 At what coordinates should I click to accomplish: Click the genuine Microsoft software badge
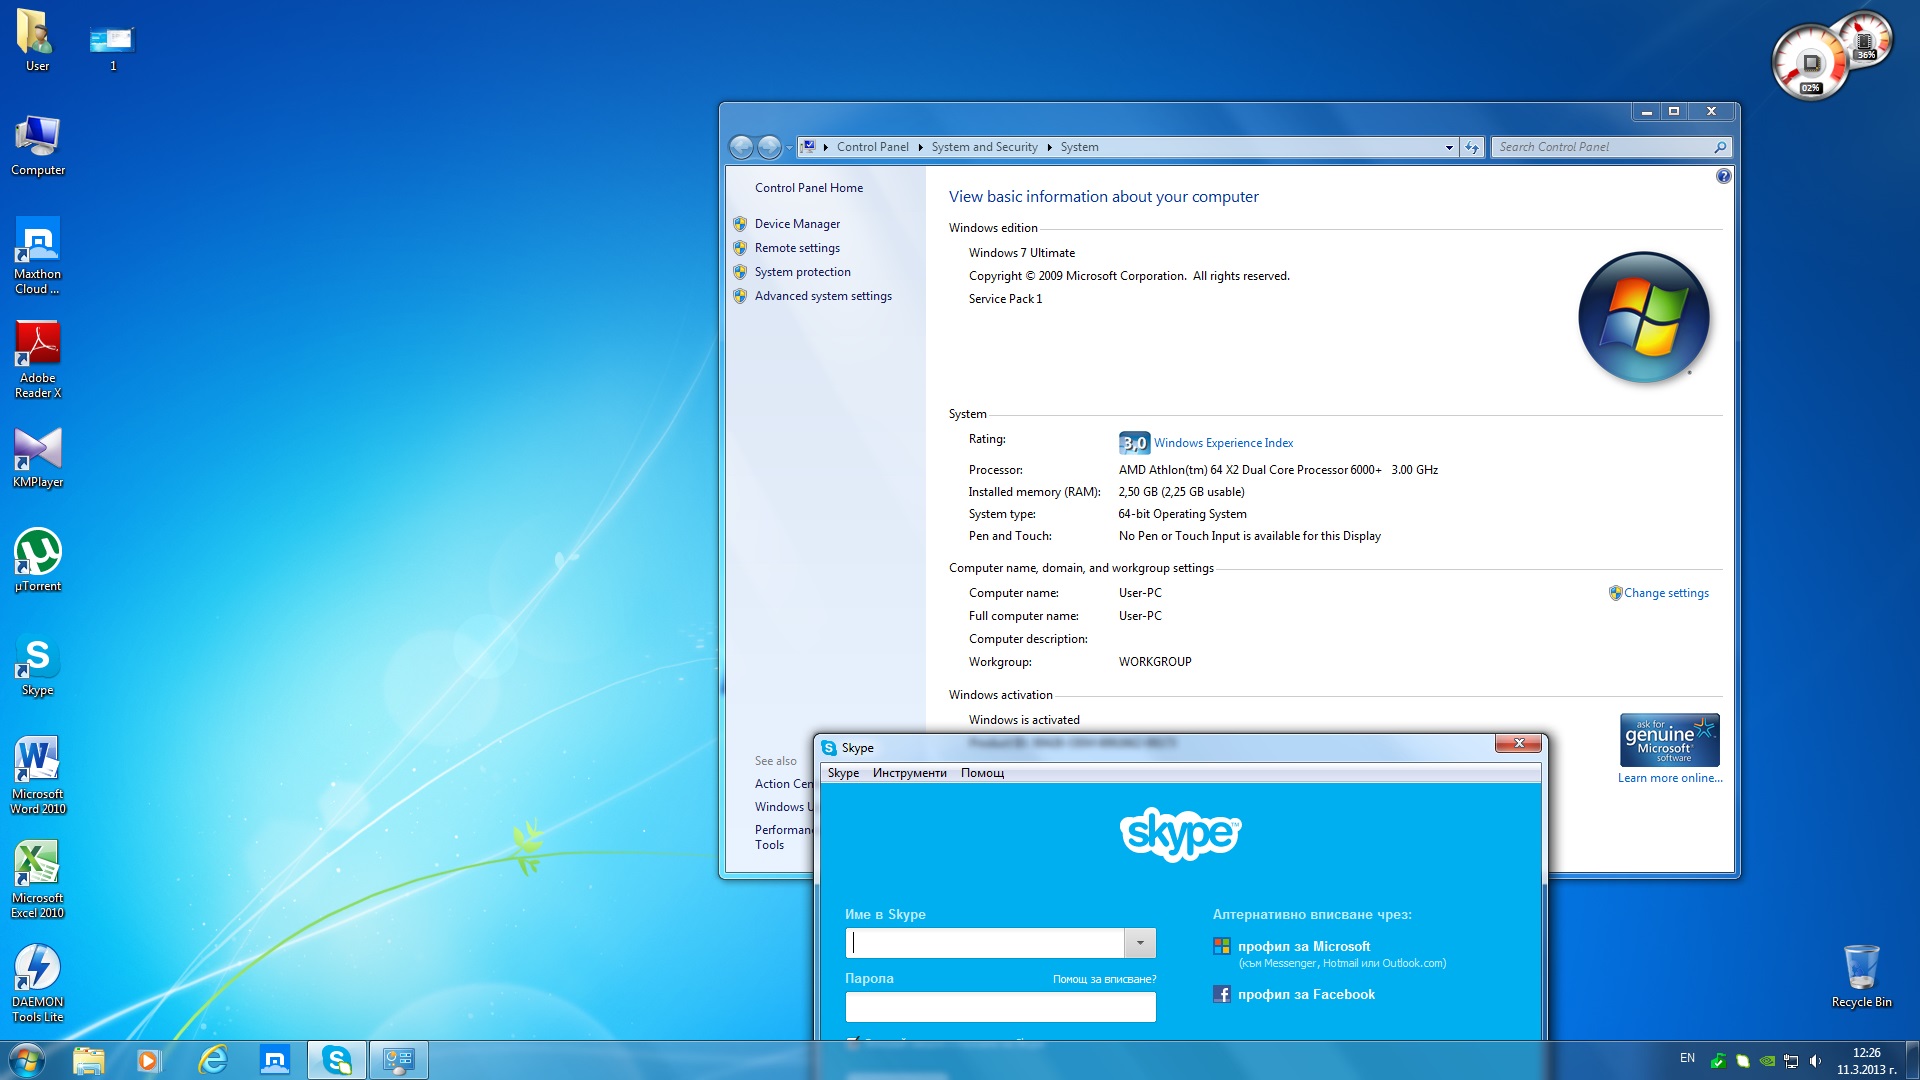(x=1670, y=740)
